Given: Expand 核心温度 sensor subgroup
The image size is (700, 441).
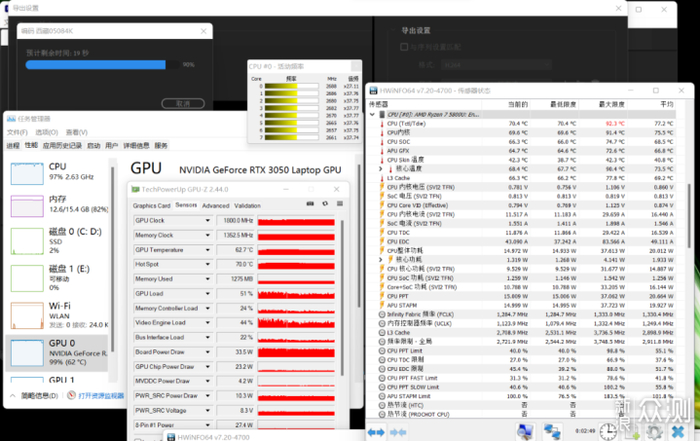Looking at the screenshot, I should coord(381,169).
